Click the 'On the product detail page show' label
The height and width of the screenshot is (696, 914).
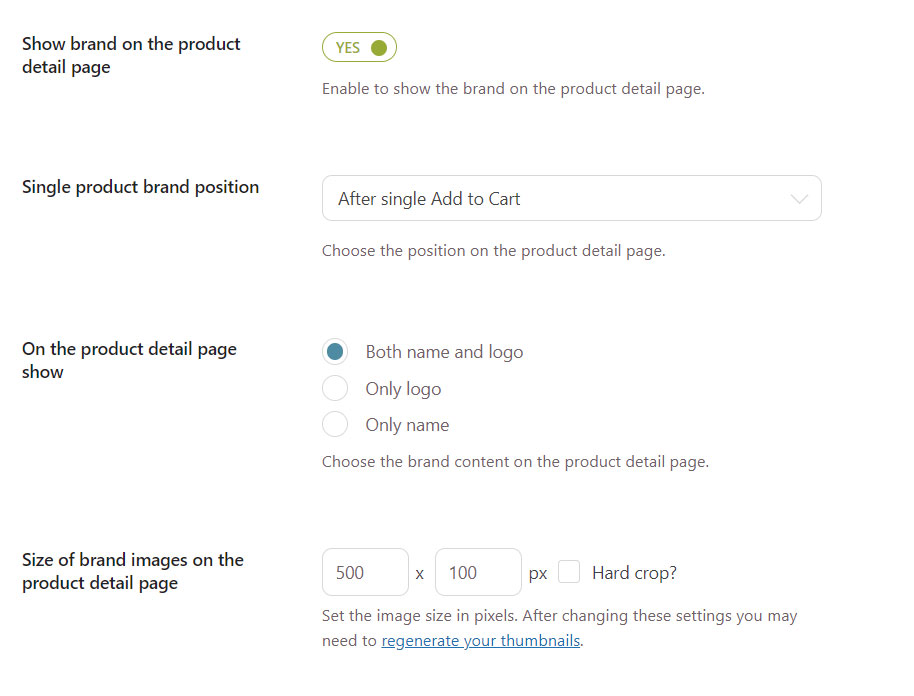(x=129, y=360)
